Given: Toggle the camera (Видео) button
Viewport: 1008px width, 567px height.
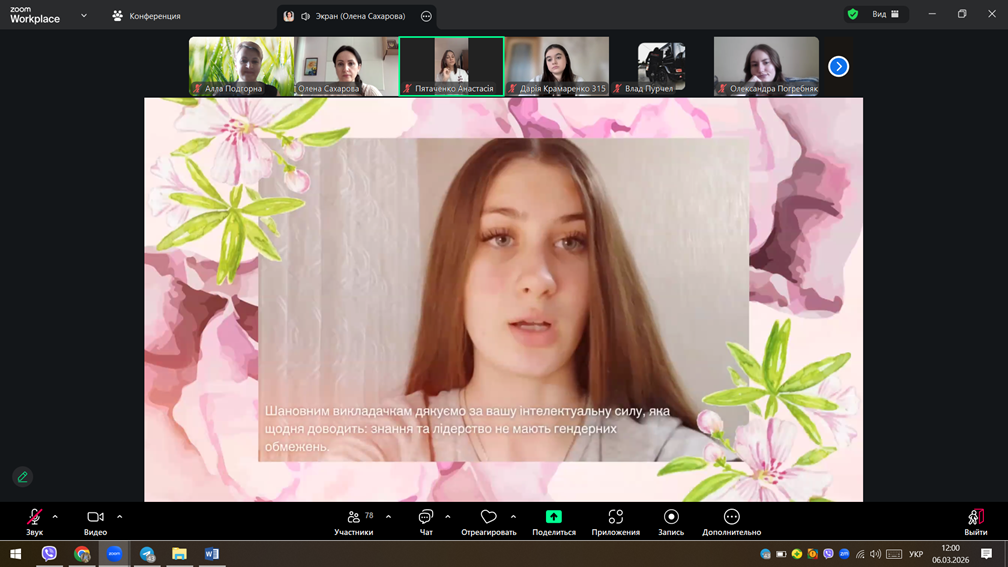Looking at the screenshot, I should pos(95,517).
